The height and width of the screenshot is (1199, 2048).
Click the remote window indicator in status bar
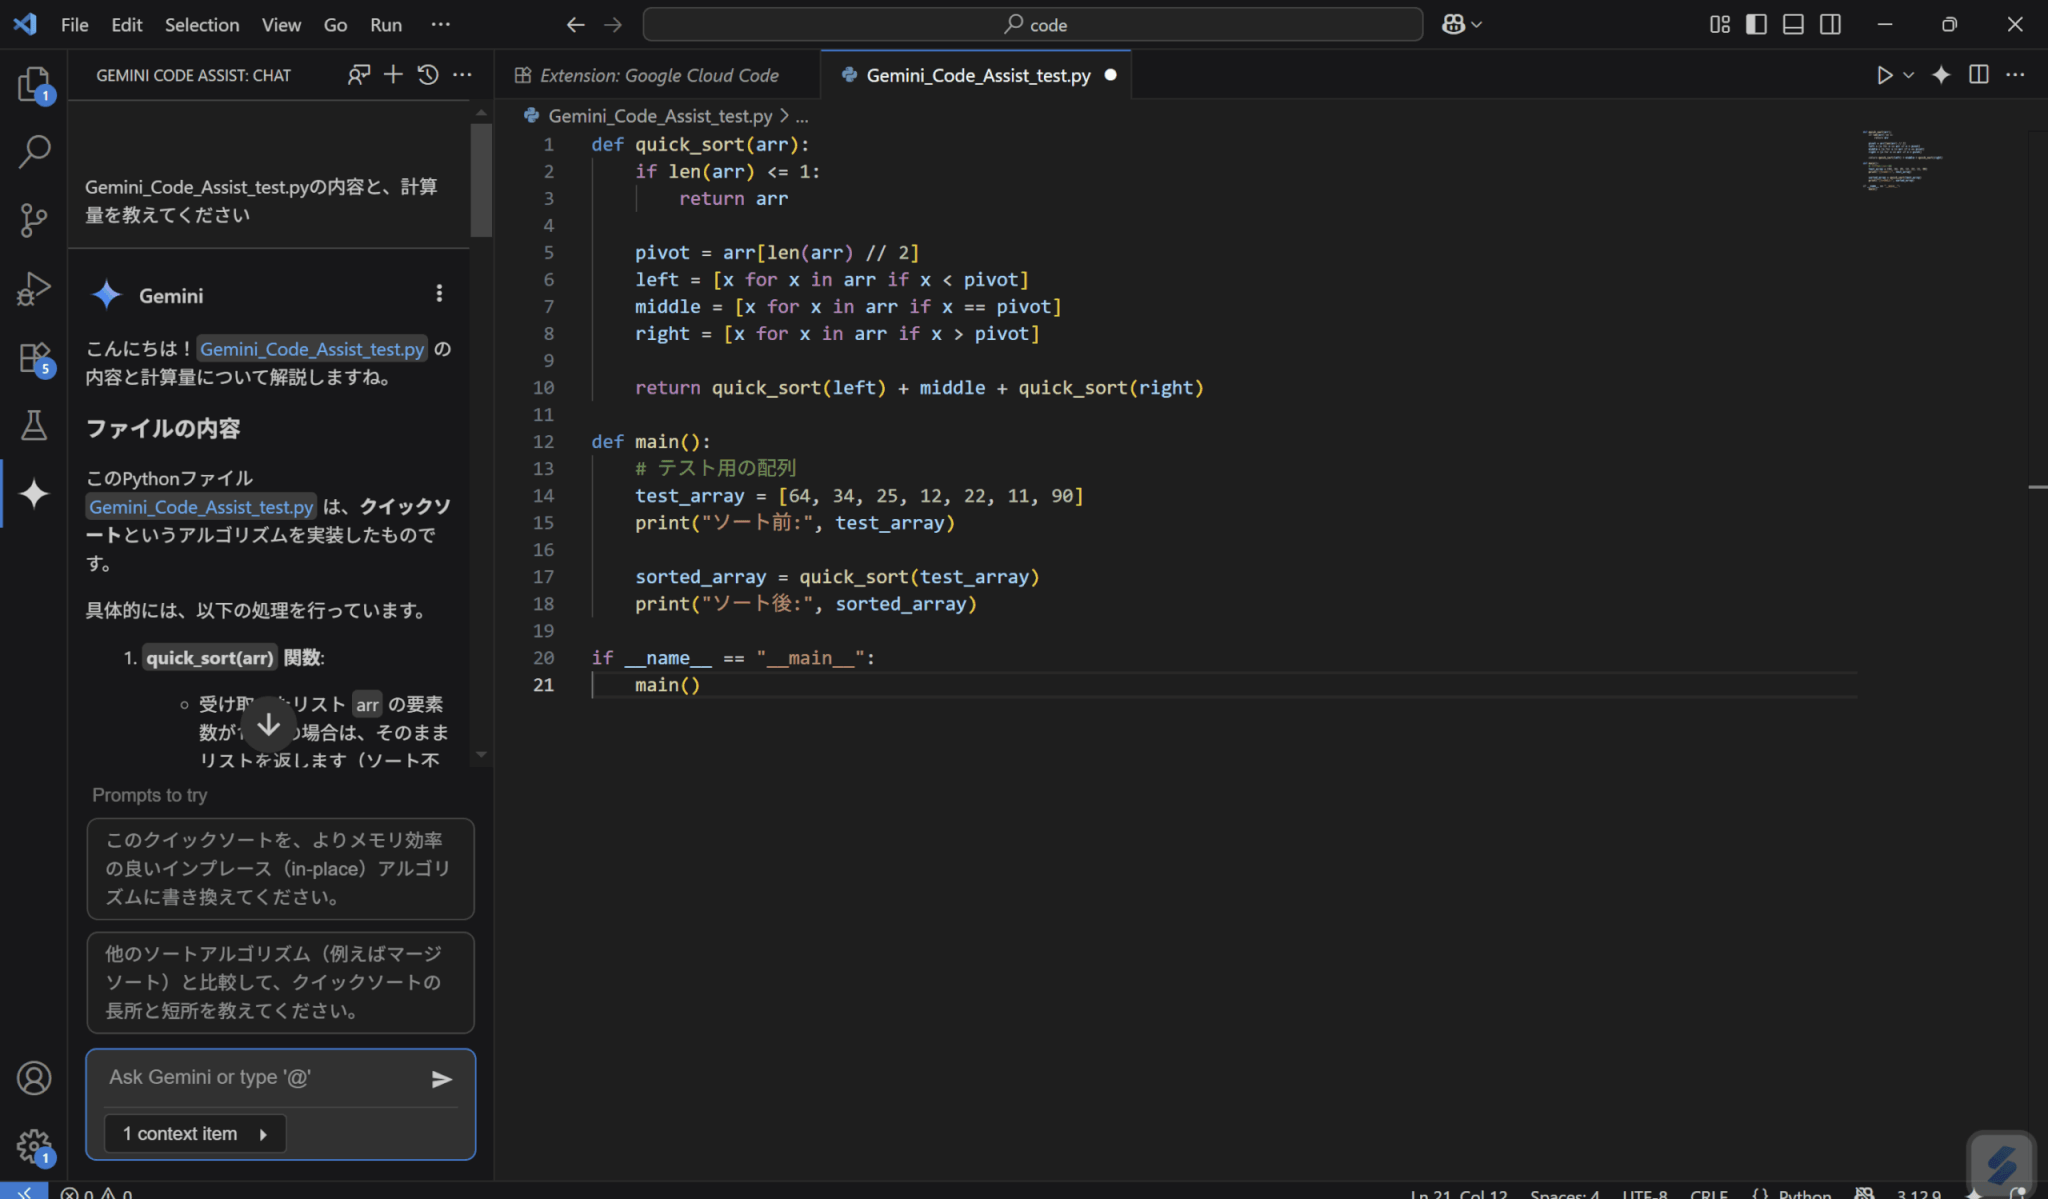(x=24, y=1192)
